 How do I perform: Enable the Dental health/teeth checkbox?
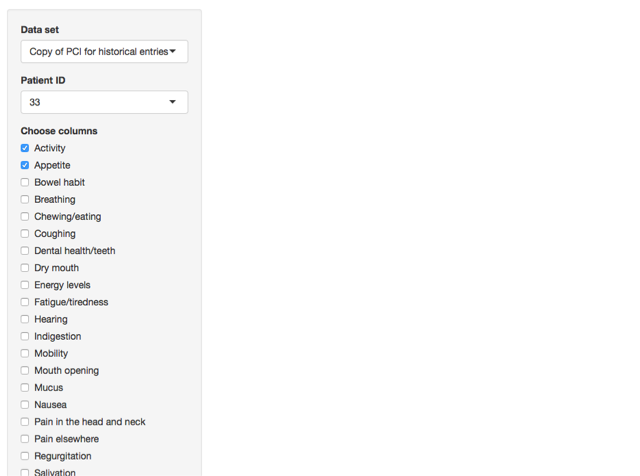(x=25, y=251)
